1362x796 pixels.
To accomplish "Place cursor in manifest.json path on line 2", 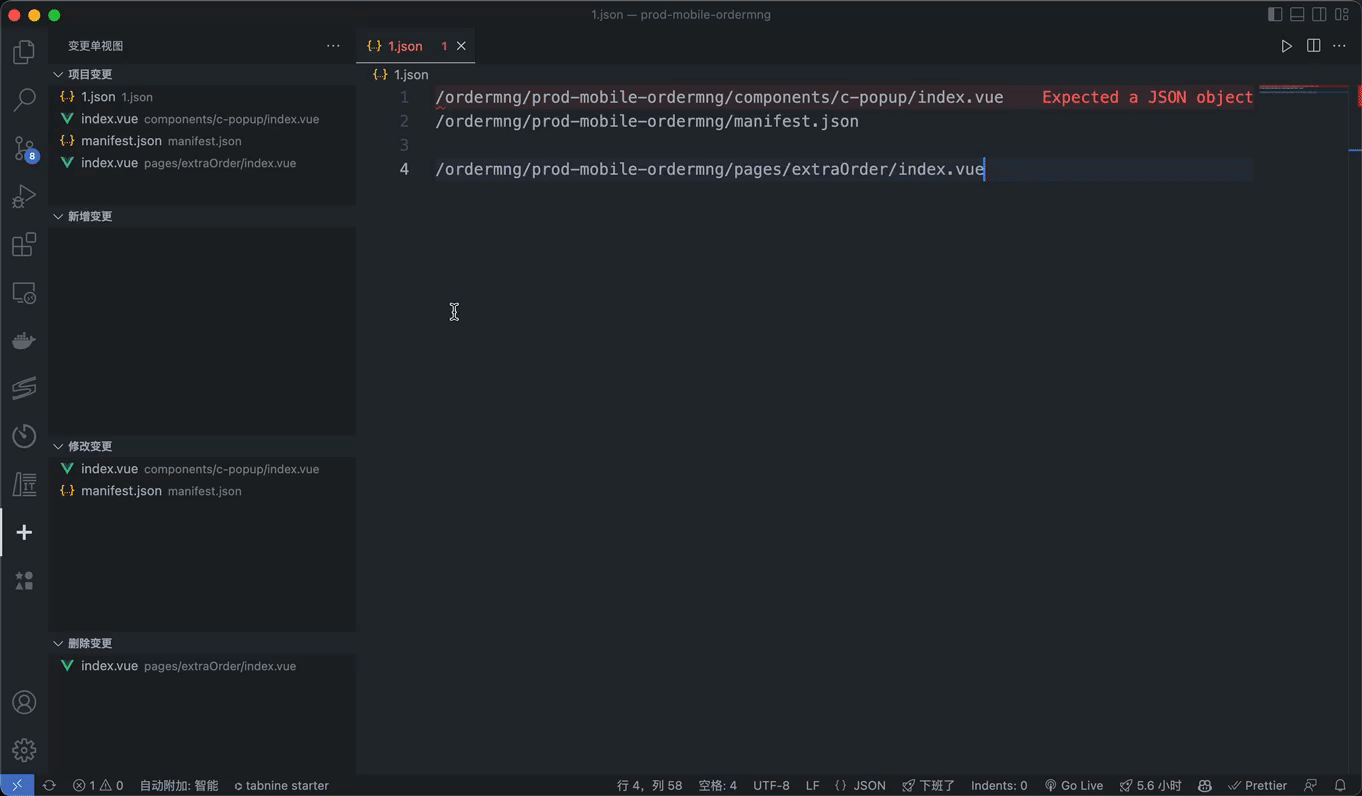I will (647, 121).
